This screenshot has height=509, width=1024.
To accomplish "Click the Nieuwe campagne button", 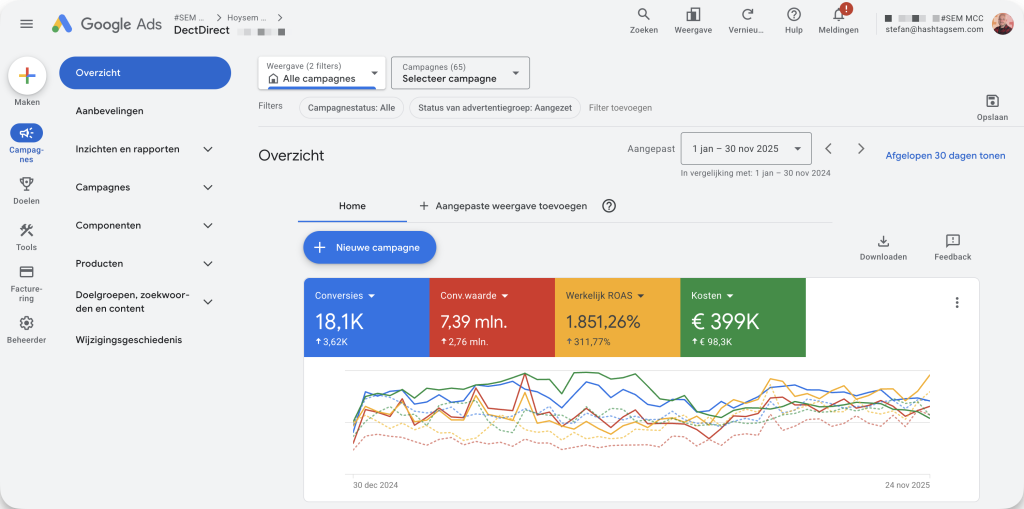I will pyautogui.click(x=369, y=247).
